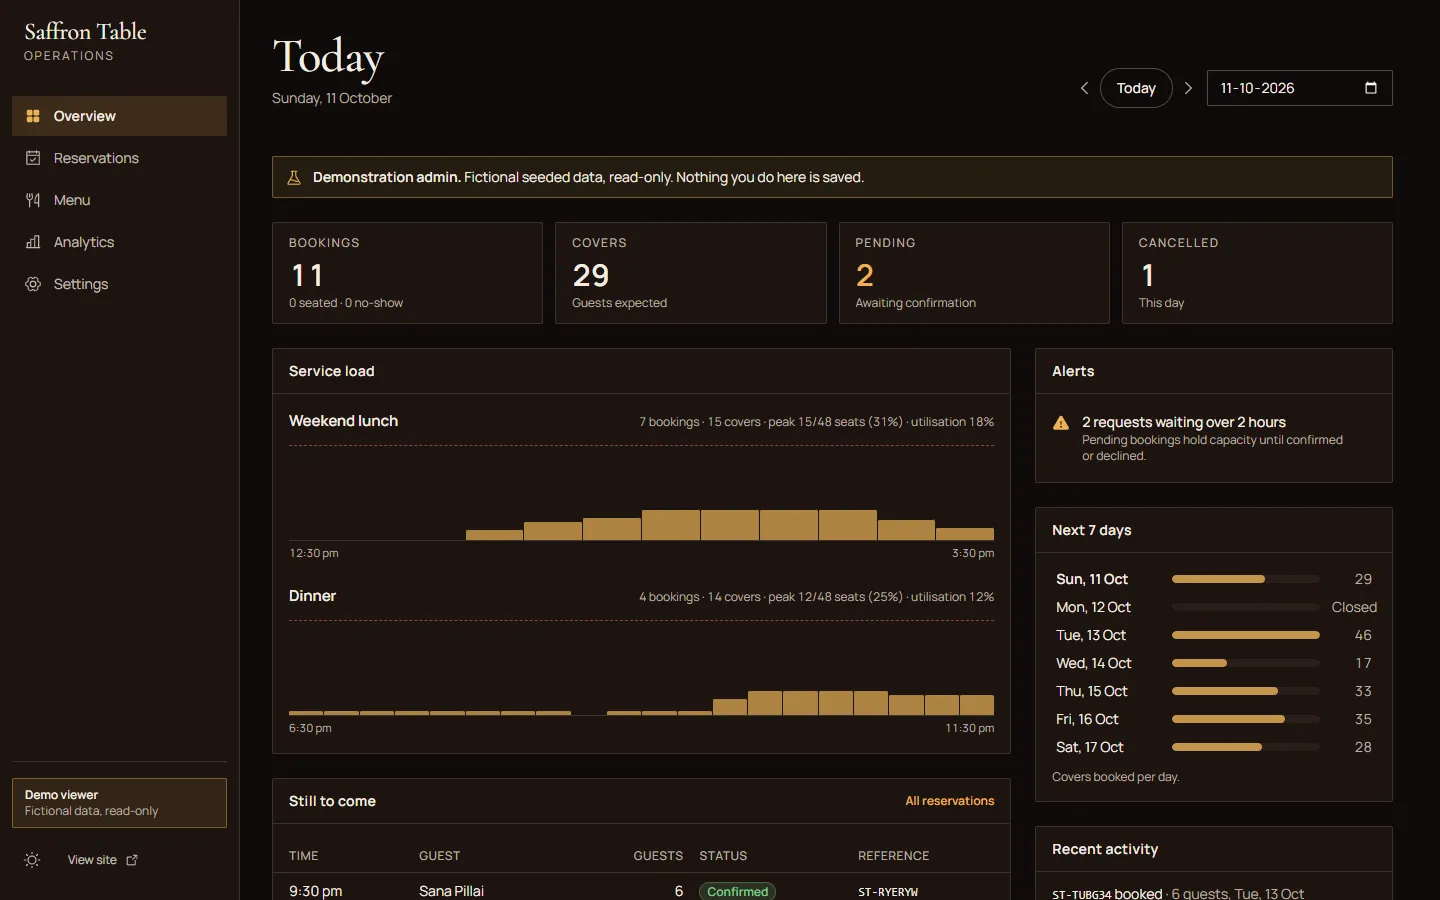Image resolution: width=1440 pixels, height=900 pixels.
Task: Open the calendar picker icon in date field
Action: click(x=1371, y=88)
